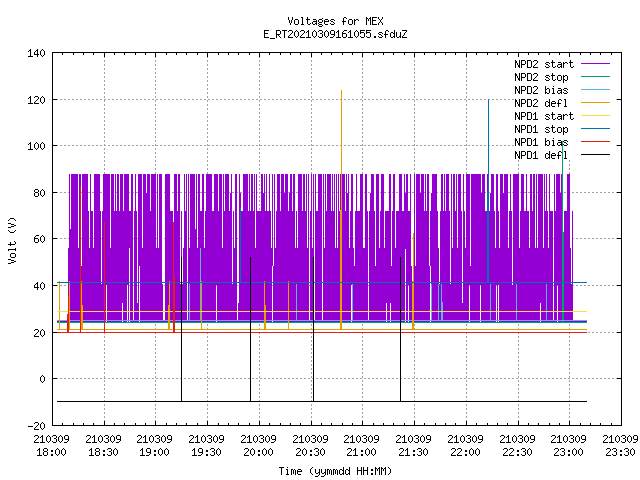Click the 'NPD1 stop' legend label

541,129
